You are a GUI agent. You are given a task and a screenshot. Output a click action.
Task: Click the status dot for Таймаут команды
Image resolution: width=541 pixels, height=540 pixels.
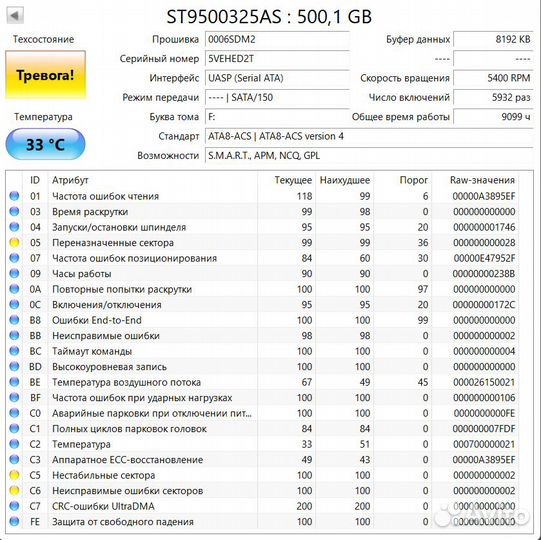tap(14, 351)
